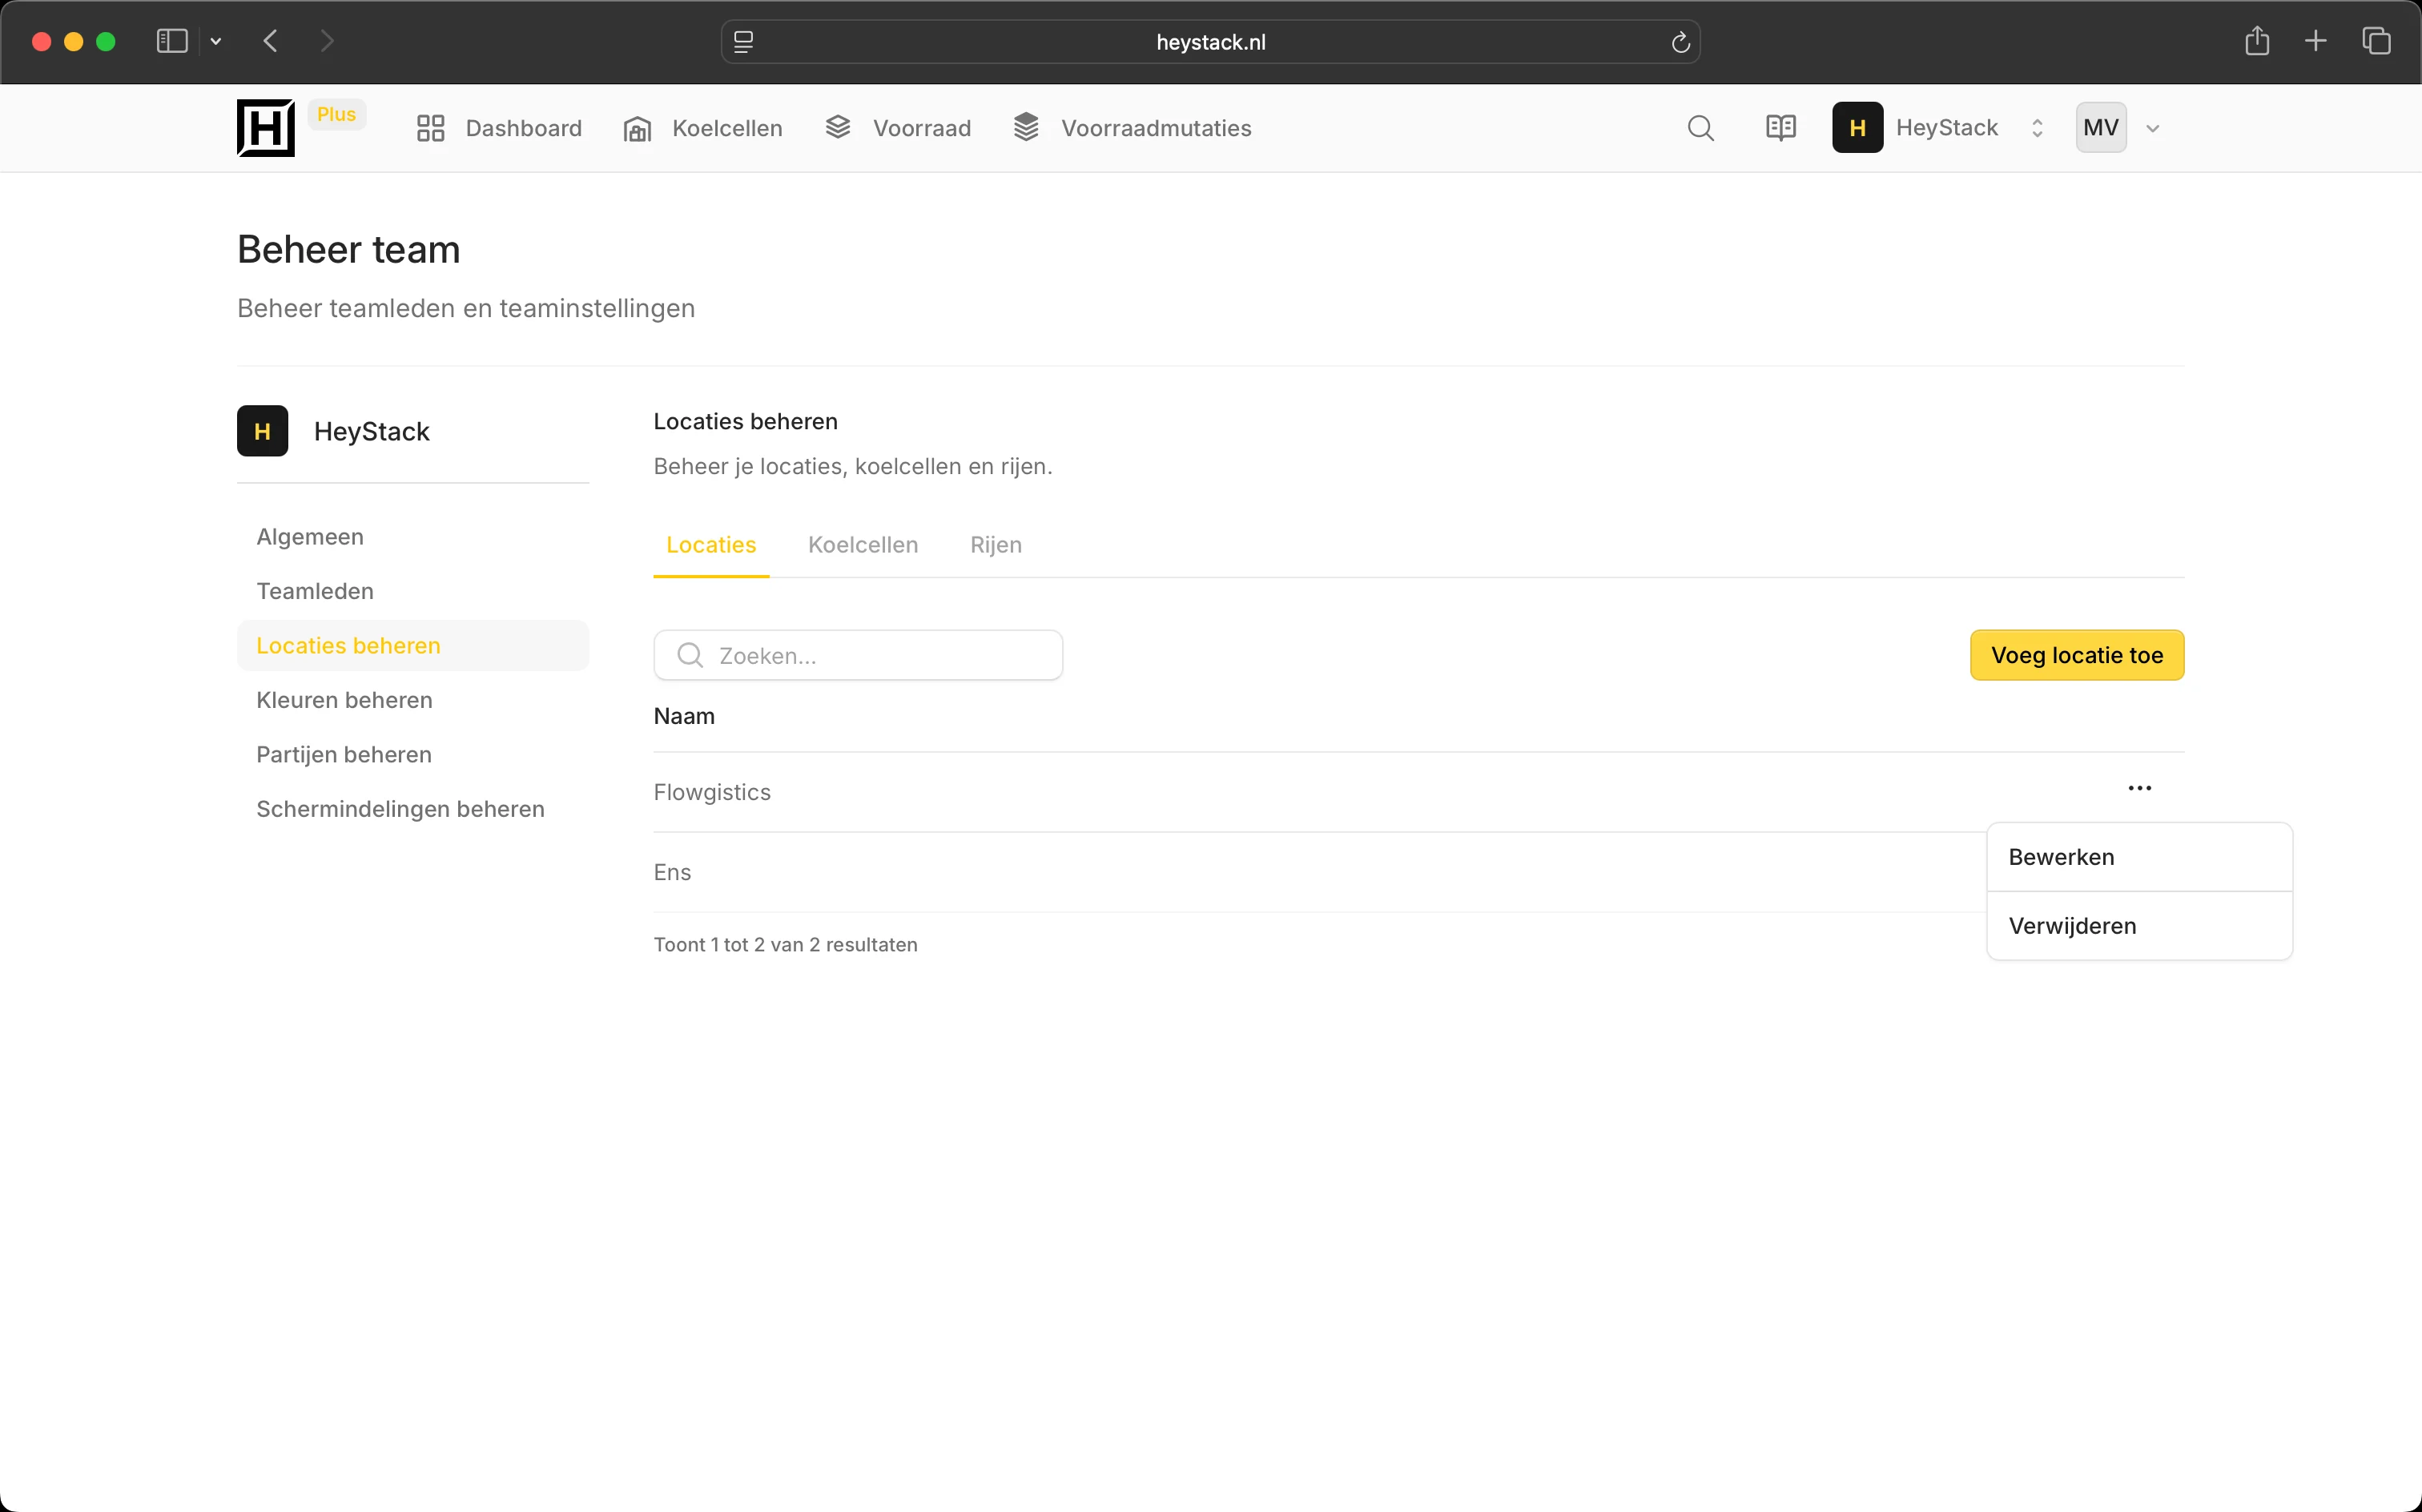Open the three-dots menu for Flowgistics

click(x=2139, y=788)
